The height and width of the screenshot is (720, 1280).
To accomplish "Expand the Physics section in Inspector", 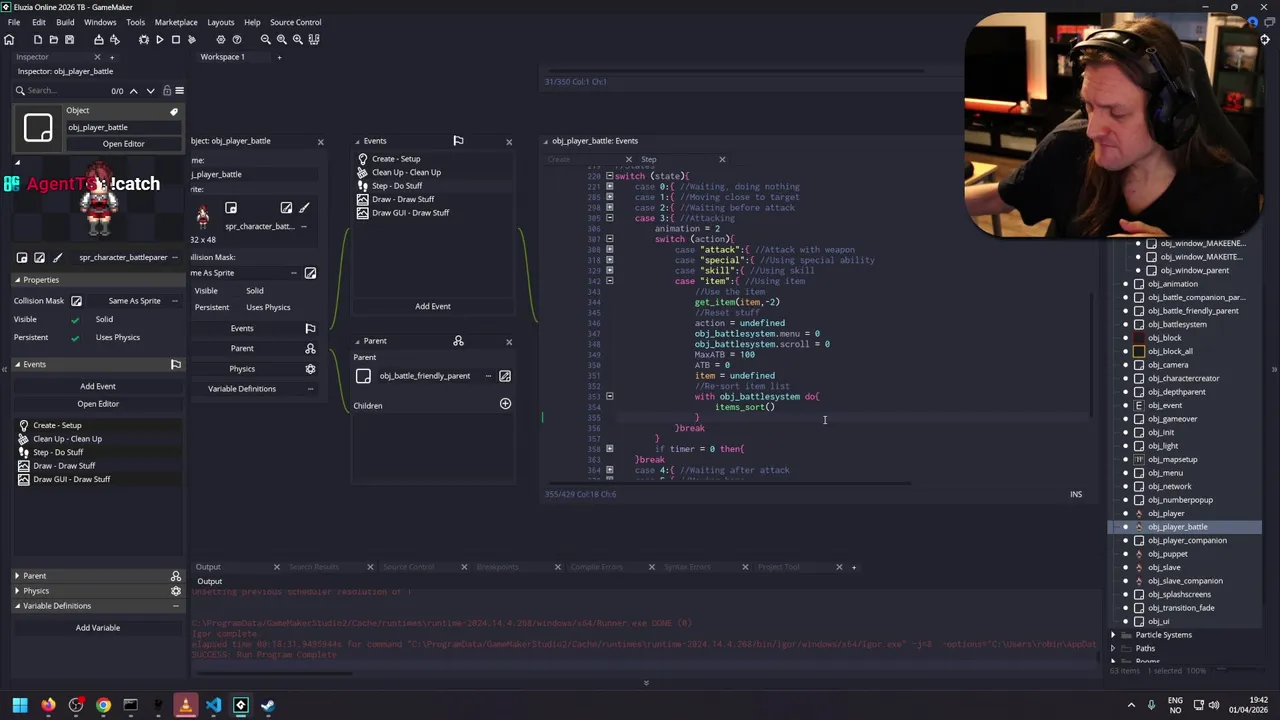I will [x=17, y=591].
